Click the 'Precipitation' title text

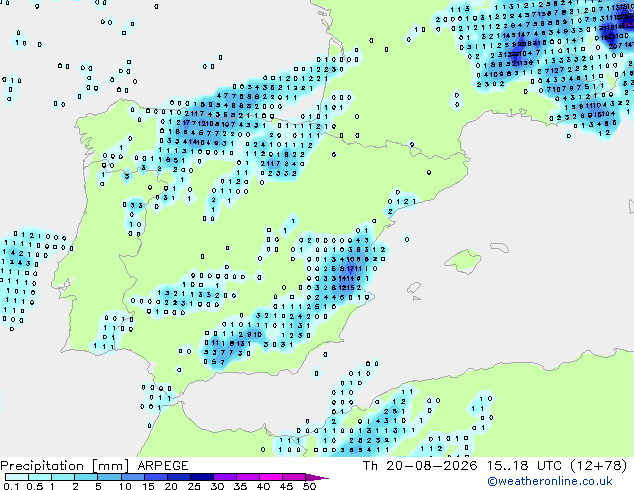pyautogui.click(x=42, y=466)
